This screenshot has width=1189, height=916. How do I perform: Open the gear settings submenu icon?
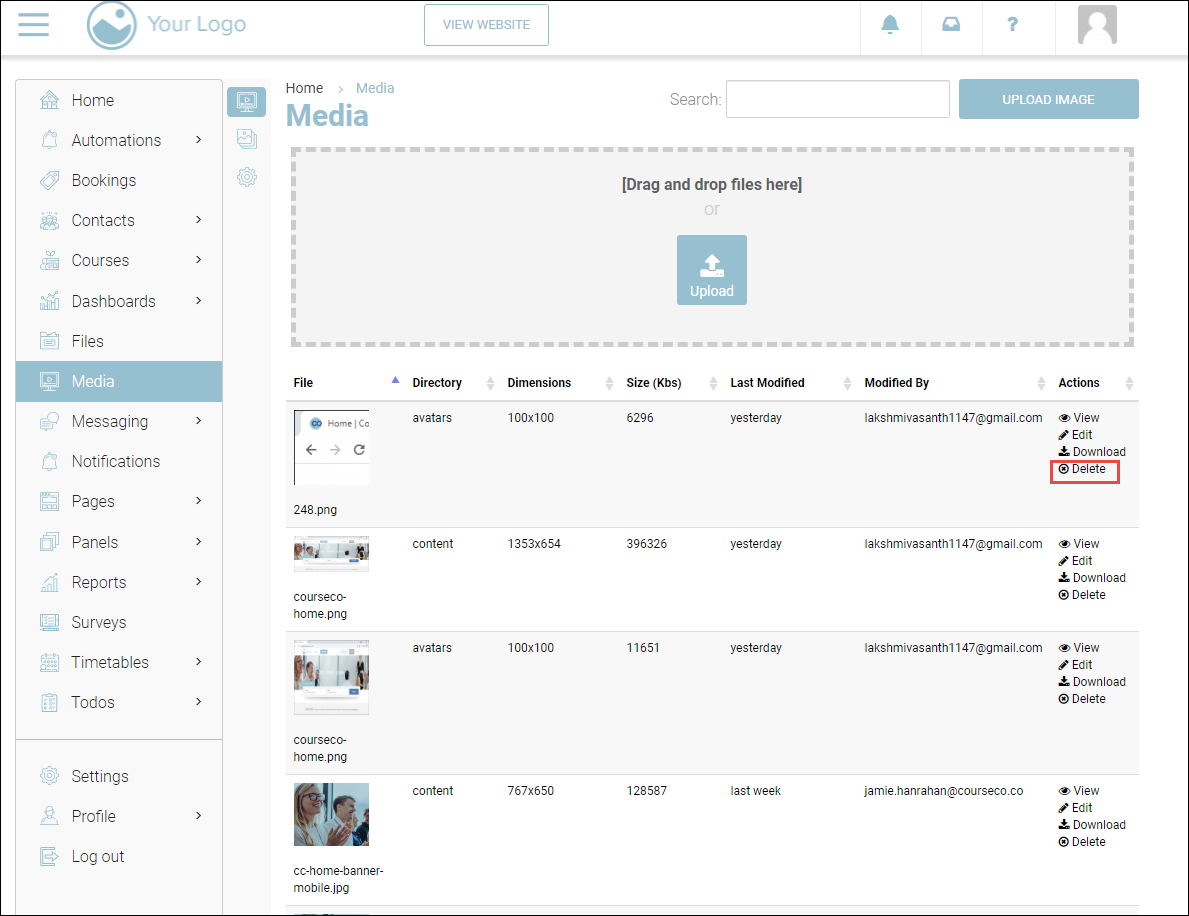point(246,177)
